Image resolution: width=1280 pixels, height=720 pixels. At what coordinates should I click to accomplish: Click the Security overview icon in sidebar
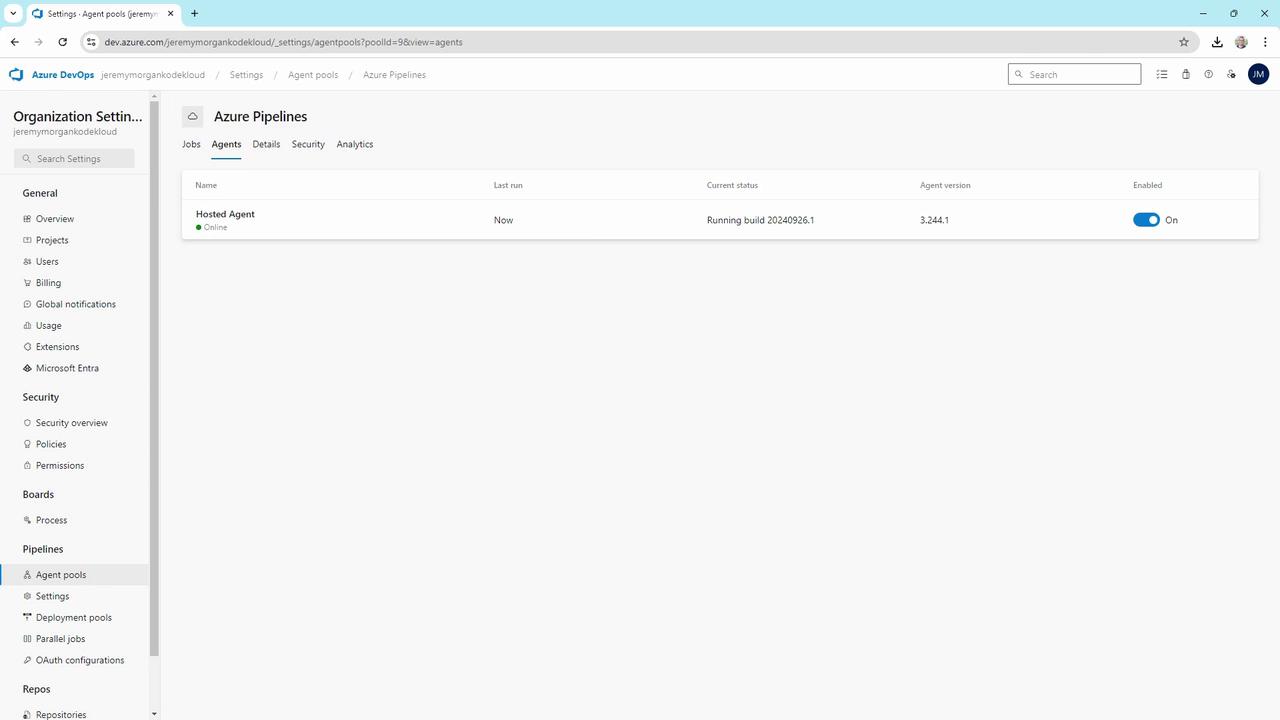tap(27, 423)
